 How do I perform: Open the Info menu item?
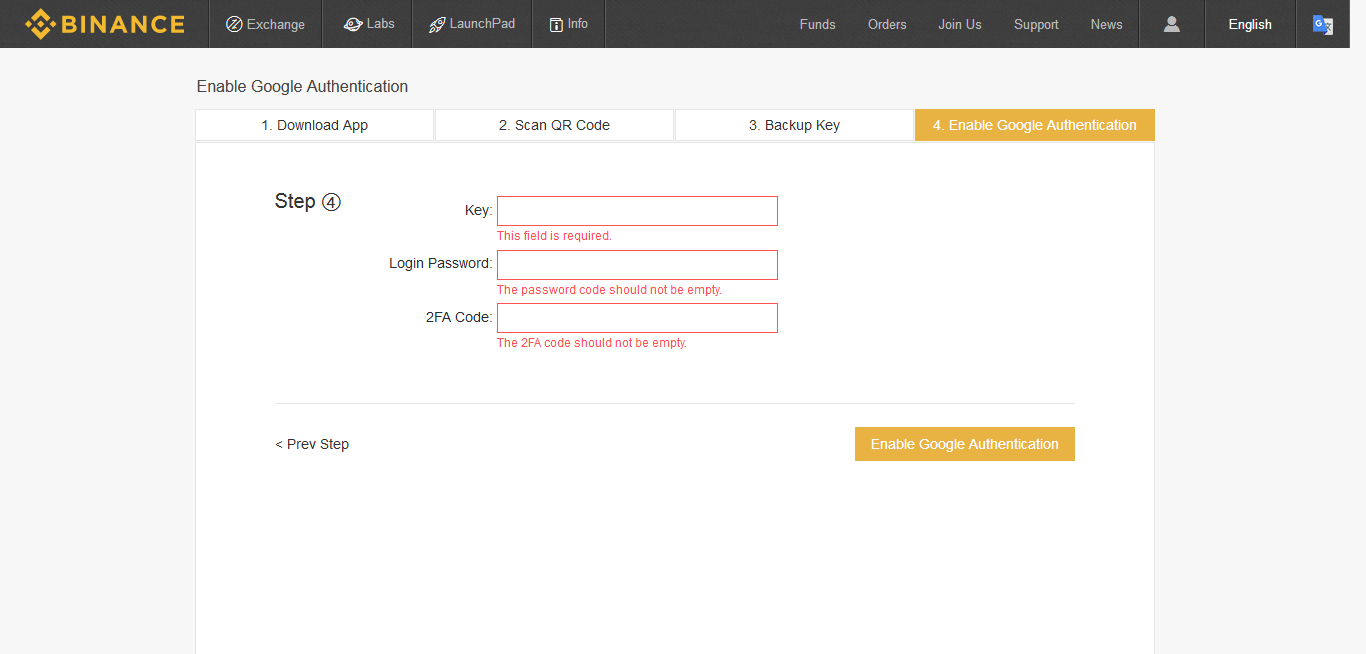click(x=569, y=24)
